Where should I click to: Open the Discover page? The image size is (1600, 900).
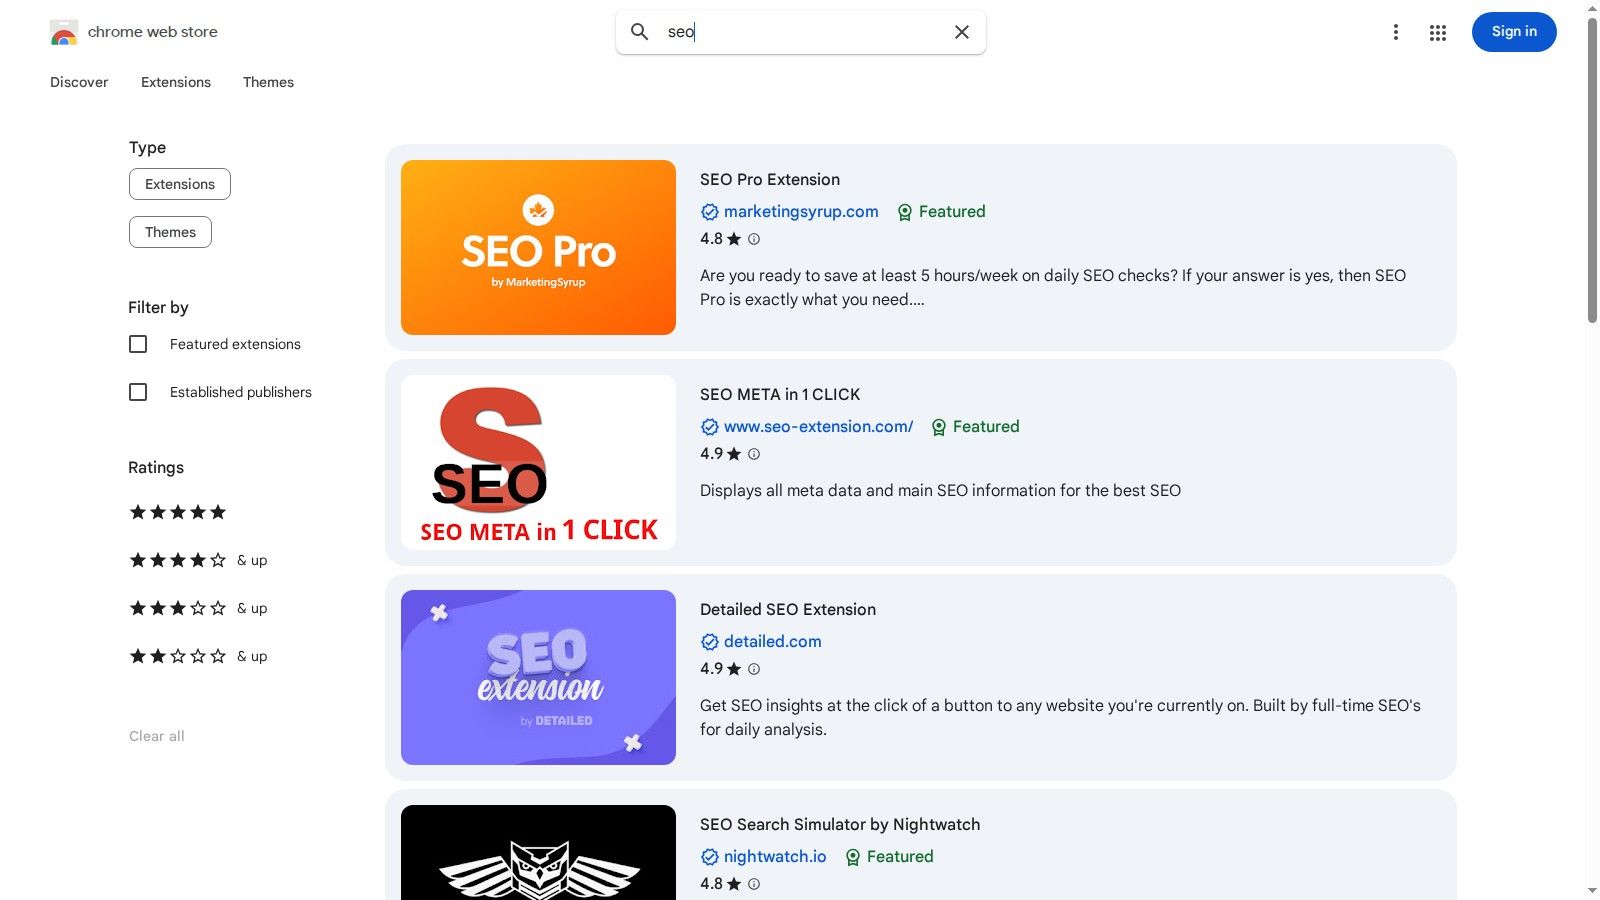pos(79,82)
